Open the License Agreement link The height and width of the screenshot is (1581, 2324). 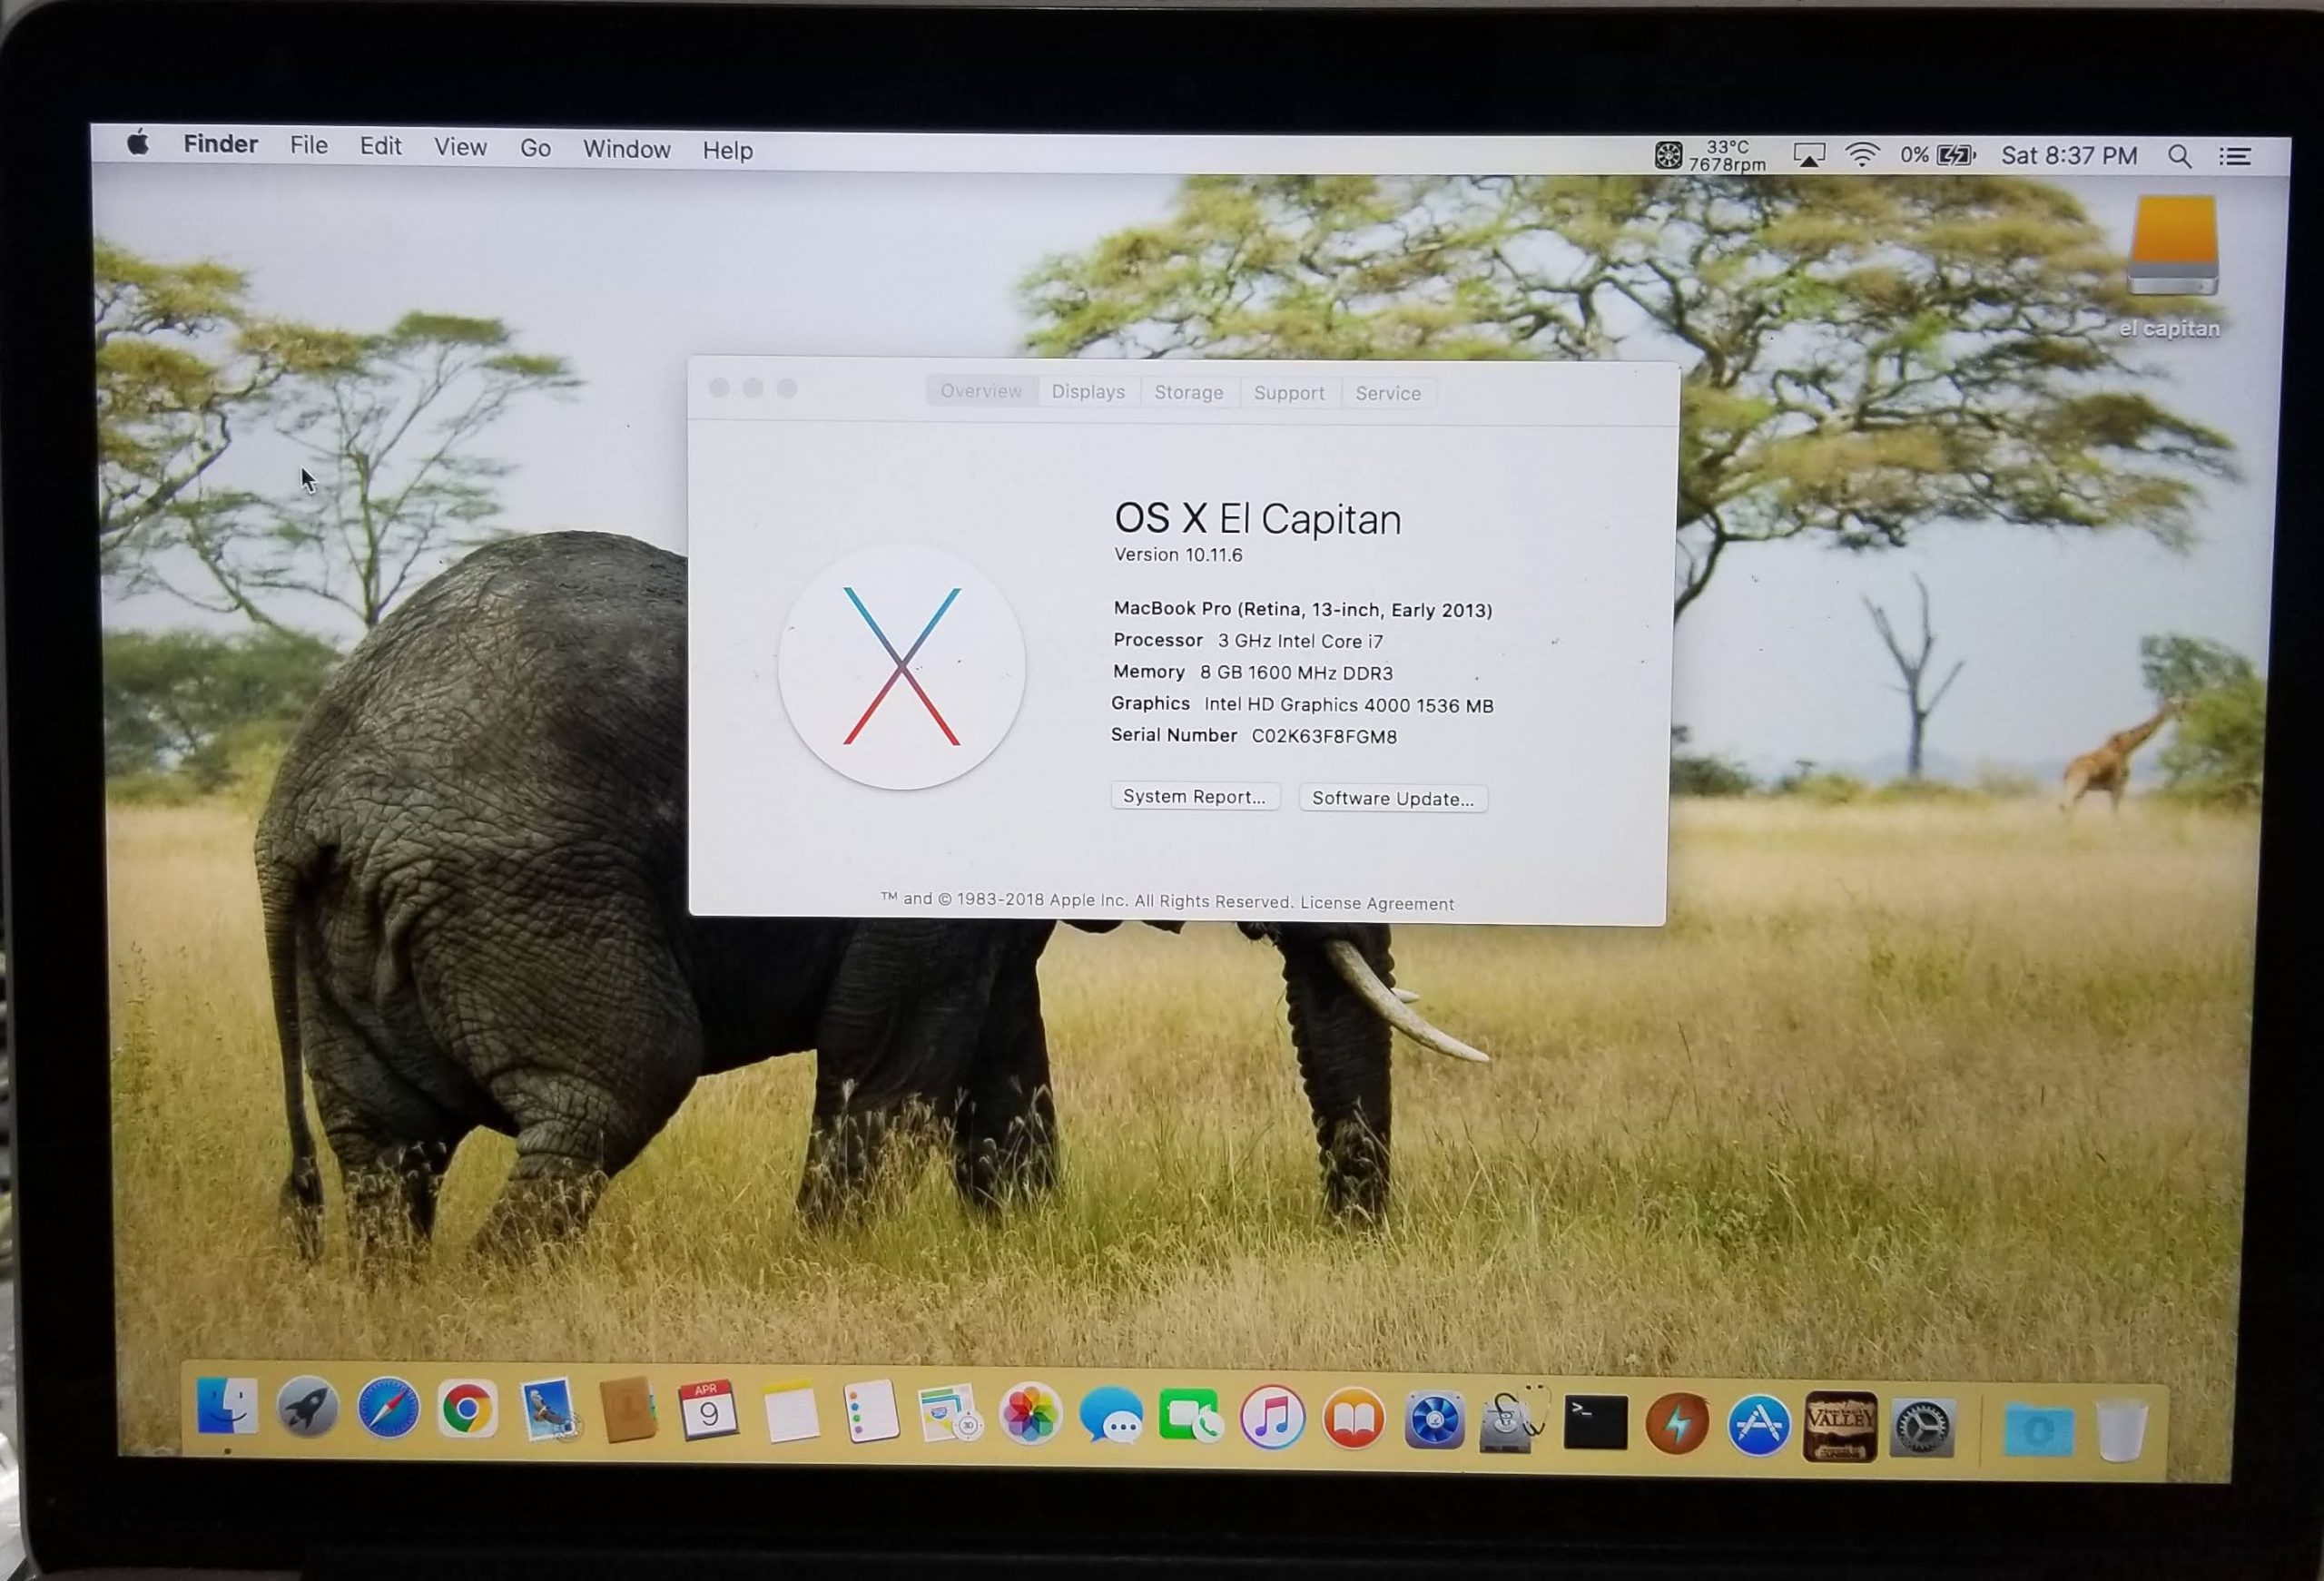click(x=1377, y=903)
